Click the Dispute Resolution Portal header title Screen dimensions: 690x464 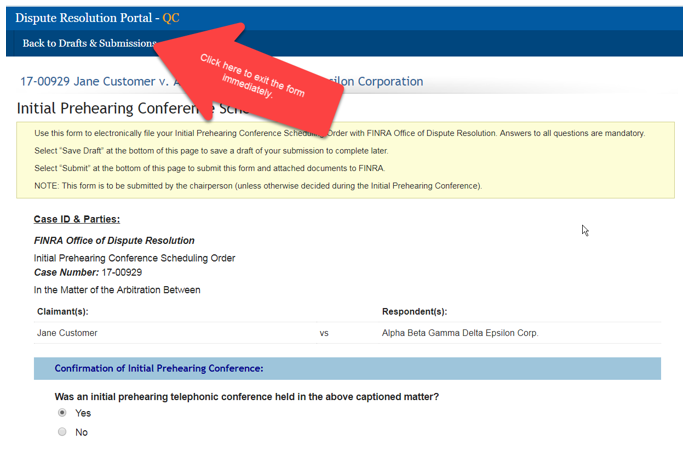point(97,18)
